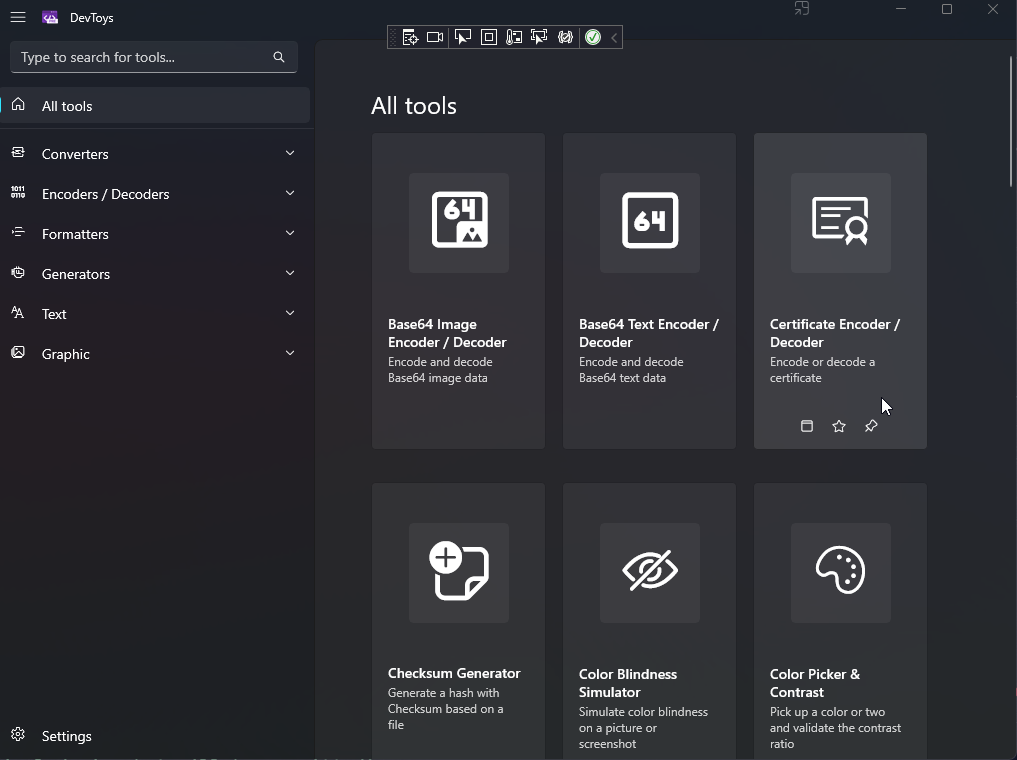Viewport: 1017px width, 760px height.
Task: Click the Text category icon
Action: [x=18, y=313]
